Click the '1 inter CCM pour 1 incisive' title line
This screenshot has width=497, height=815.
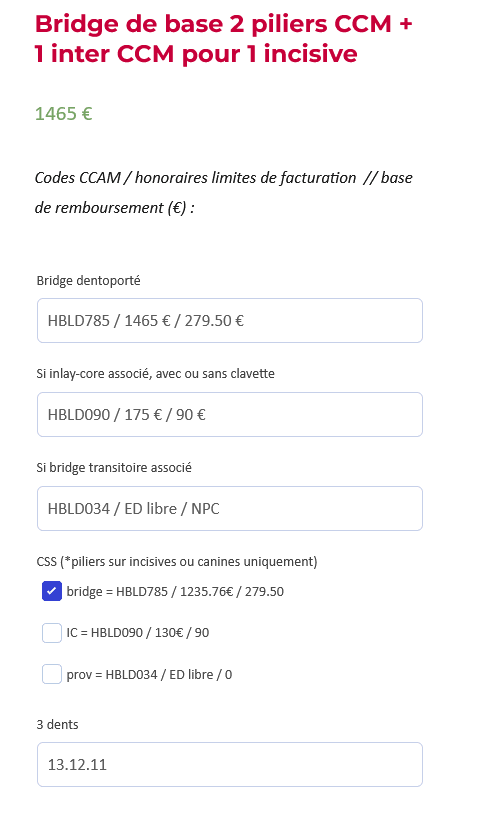pyautogui.click(x=196, y=54)
